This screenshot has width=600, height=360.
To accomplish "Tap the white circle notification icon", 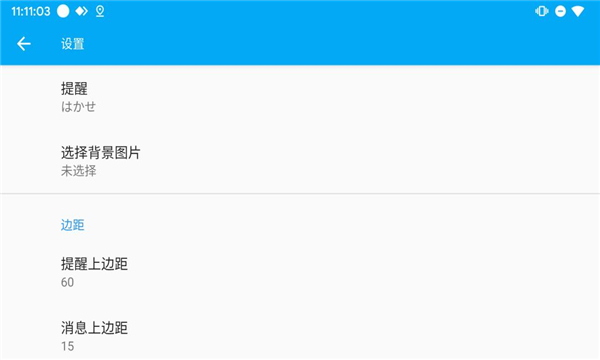I will pyautogui.click(x=63, y=11).
